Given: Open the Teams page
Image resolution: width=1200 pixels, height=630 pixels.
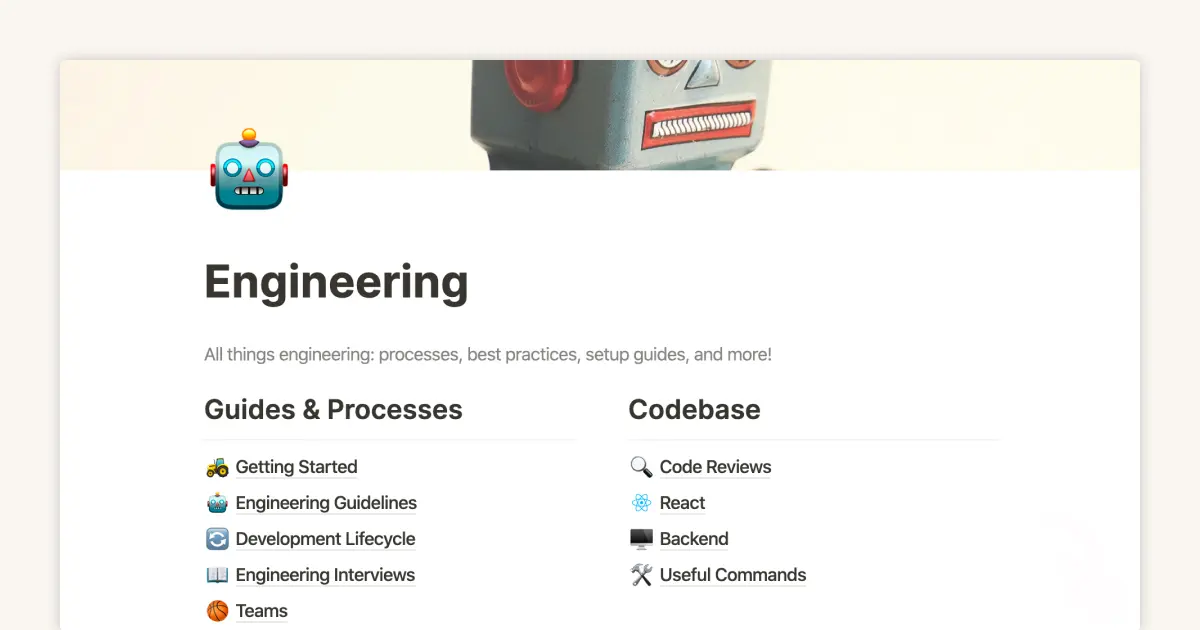Looking at the screenshot, I should pyautogui.click(x=261, y=611).
